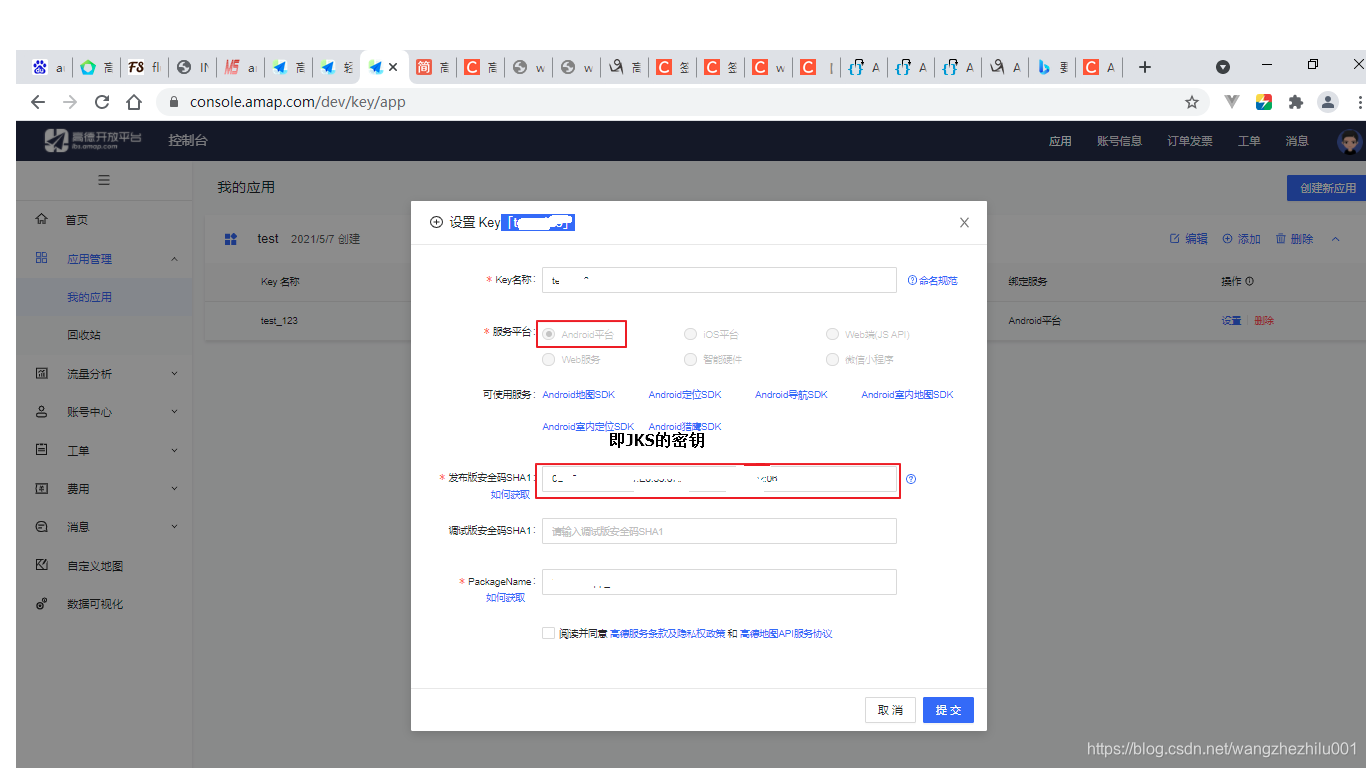Screen dimensions: 1366x768
Task: Click the 应用管理 sidebar icon
Action: [x=40, y=258]
